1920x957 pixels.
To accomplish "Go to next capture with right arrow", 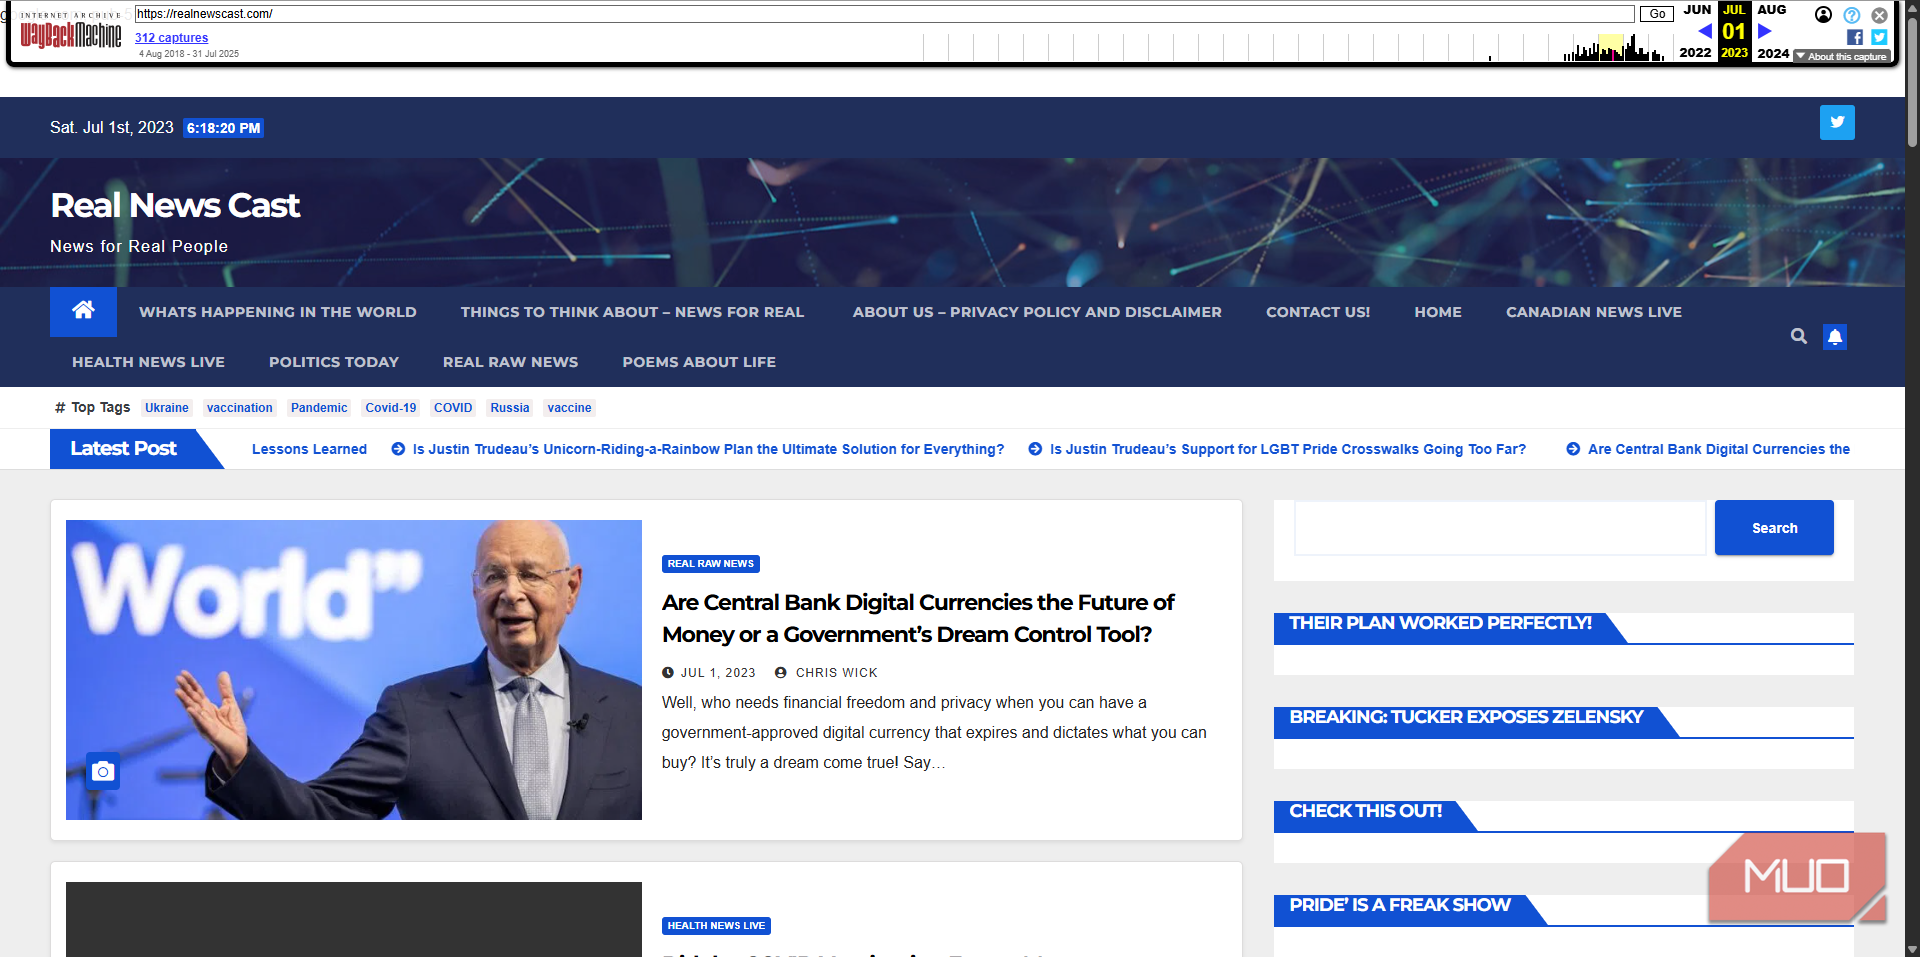I will pyautogui.click(x=1765, y=31).
